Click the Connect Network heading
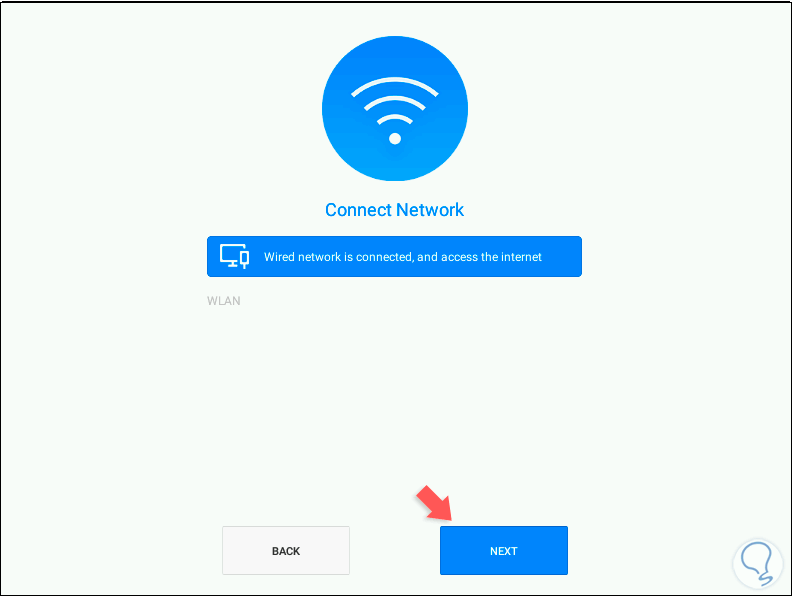Viewport: 792px width, 597px height. click(x=394, y=210)
